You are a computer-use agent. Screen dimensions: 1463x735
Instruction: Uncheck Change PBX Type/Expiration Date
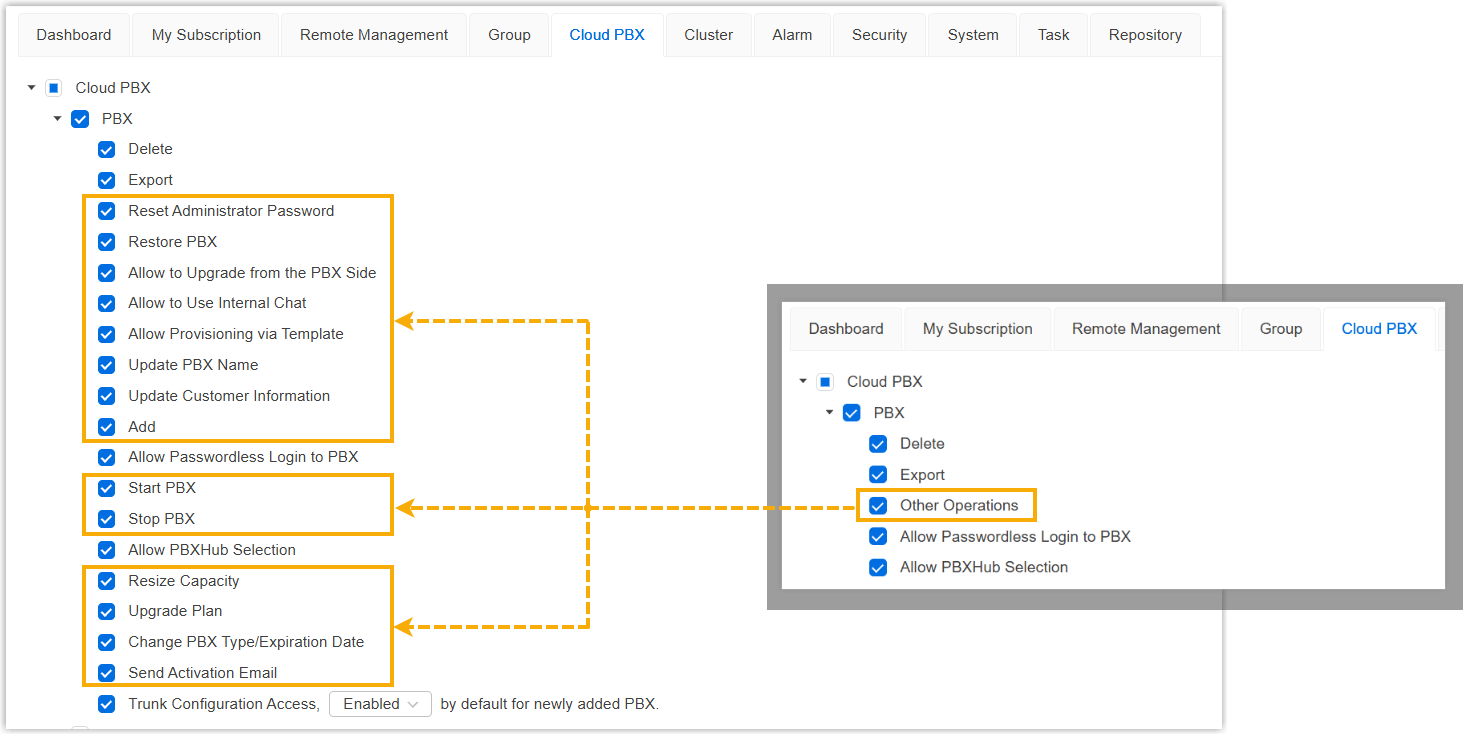tap(107, 642)
